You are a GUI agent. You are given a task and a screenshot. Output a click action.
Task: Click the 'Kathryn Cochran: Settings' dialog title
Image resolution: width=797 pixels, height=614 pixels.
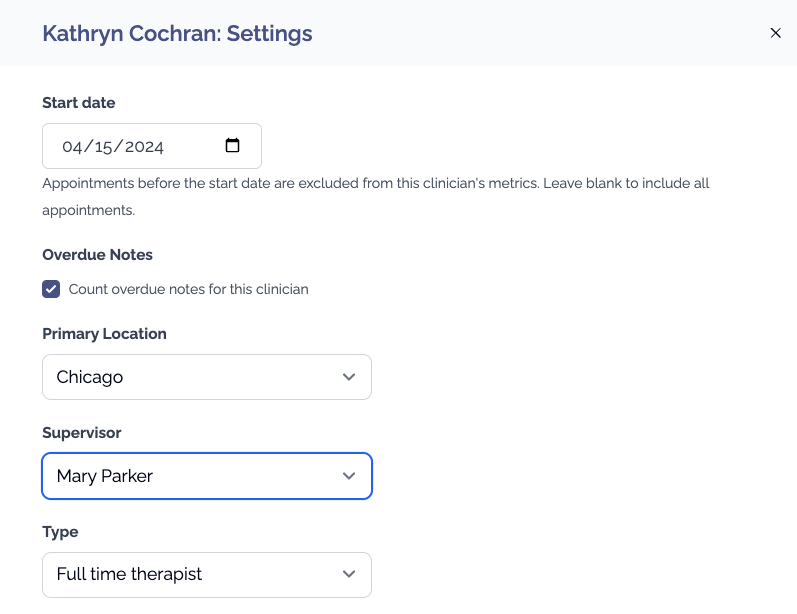(x=177, y=34)
